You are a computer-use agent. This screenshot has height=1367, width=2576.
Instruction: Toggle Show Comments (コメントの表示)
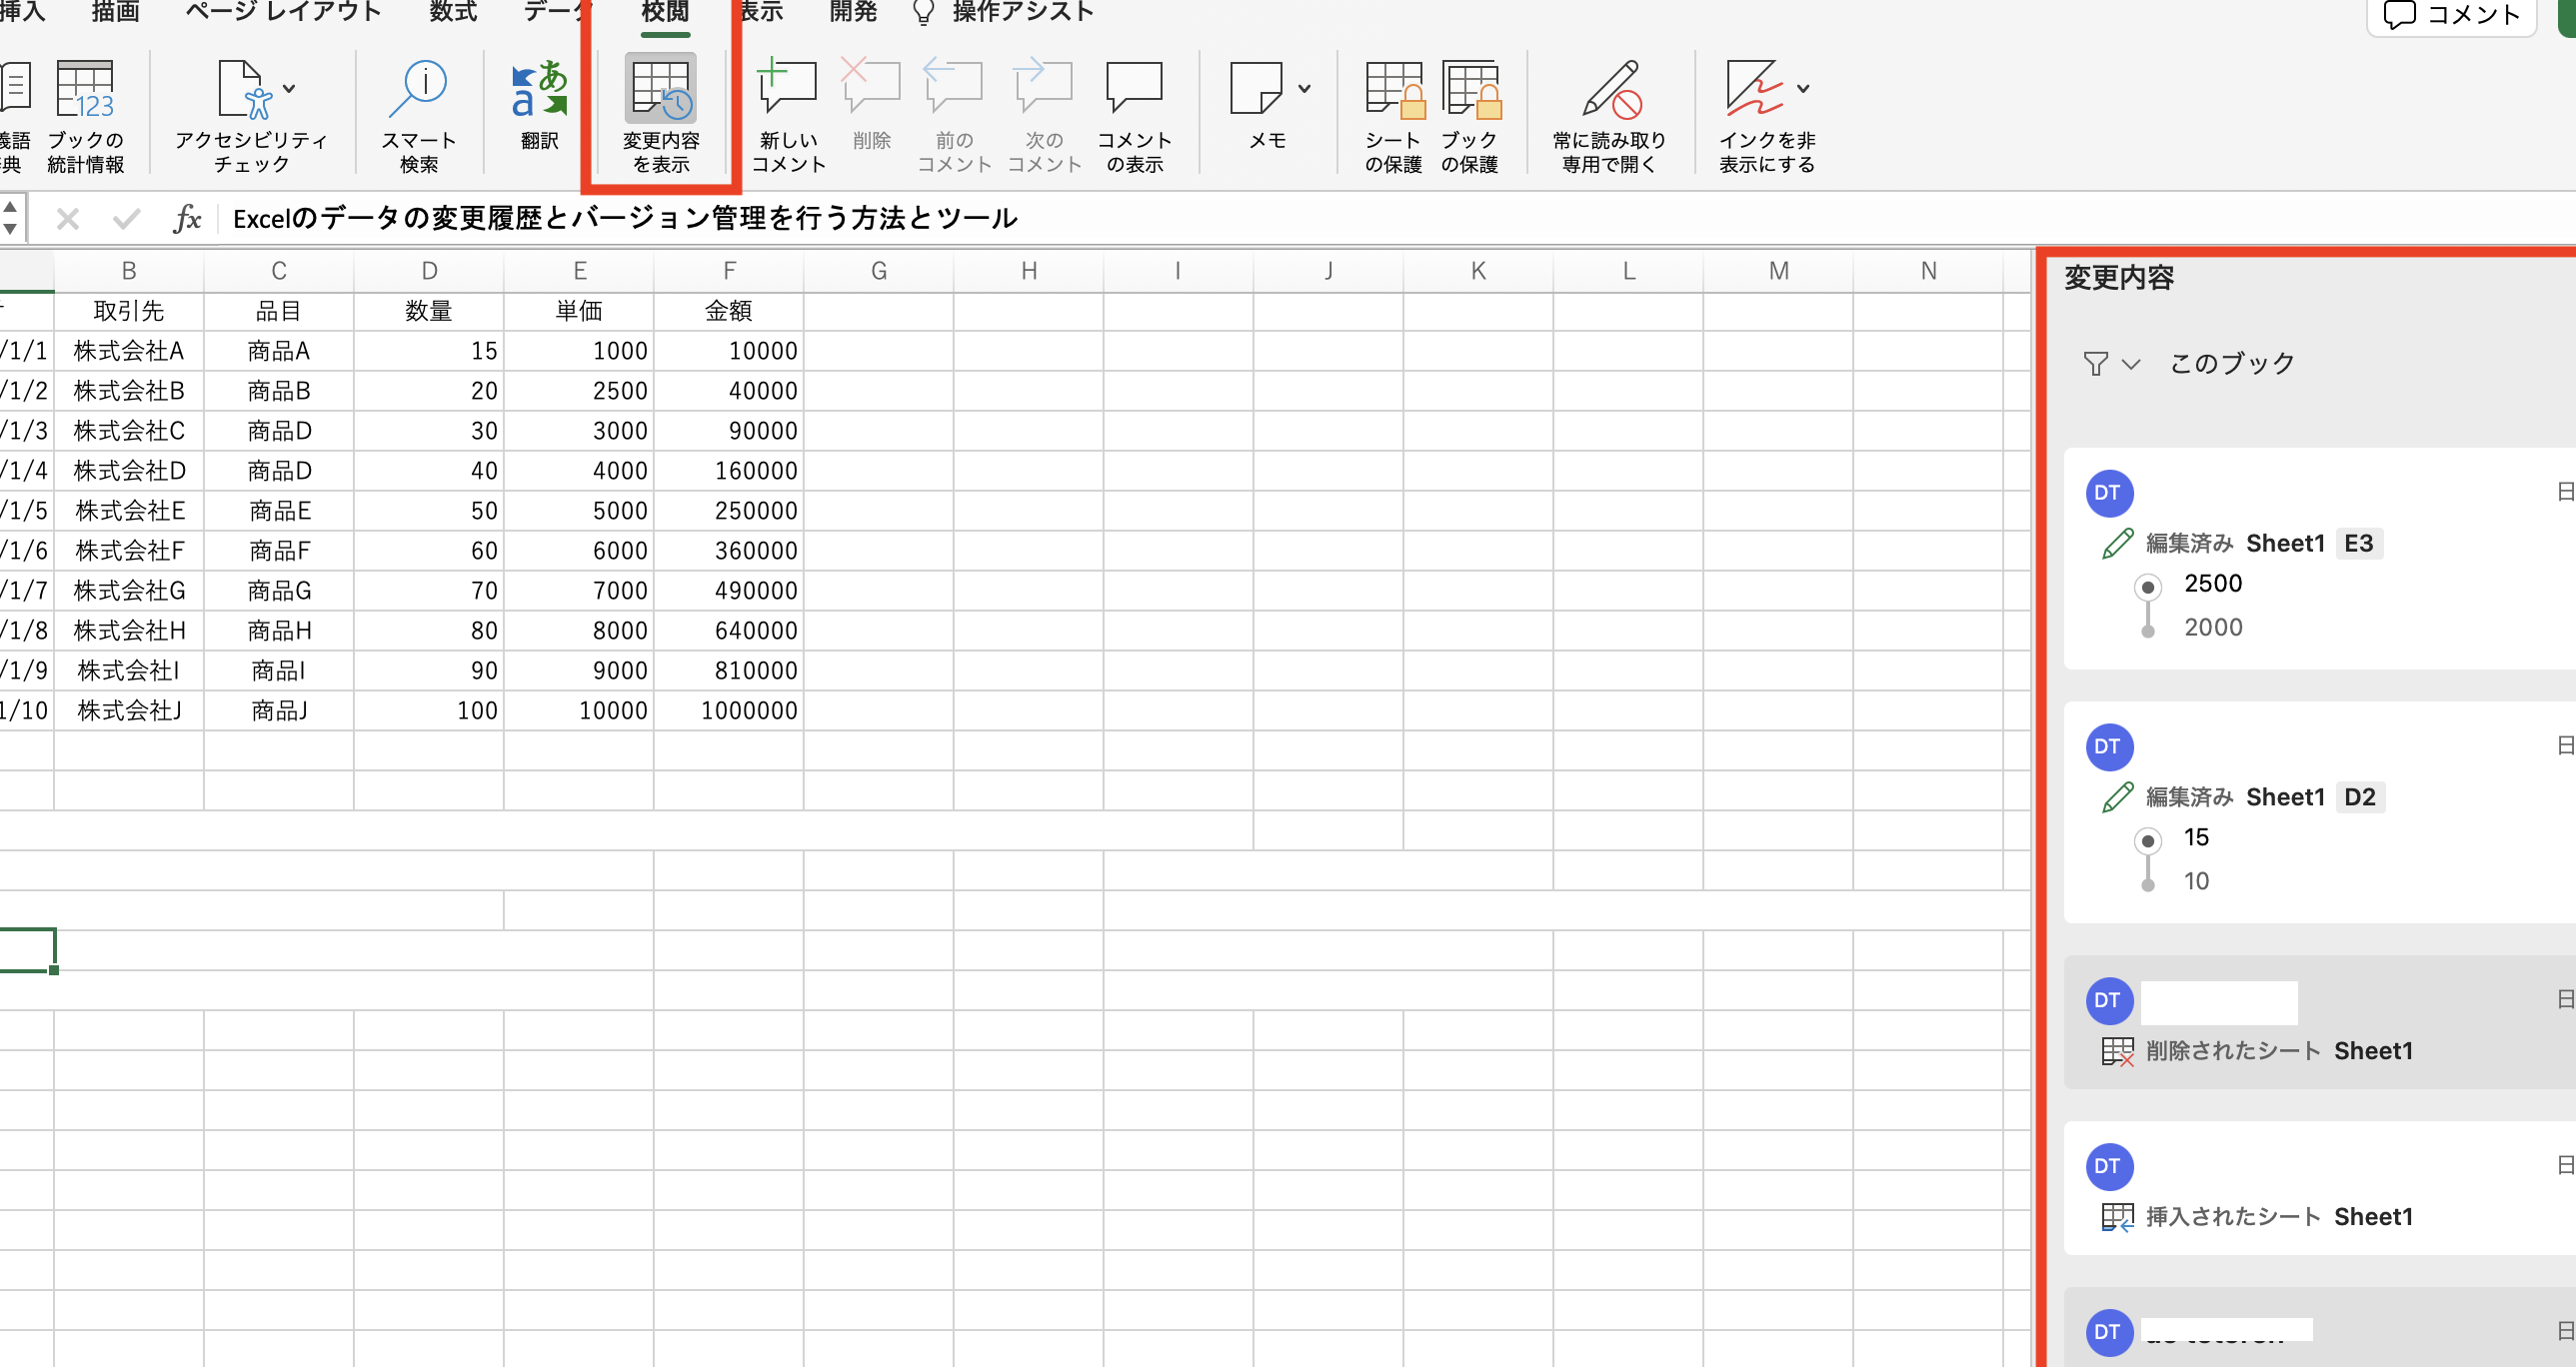1134,90
